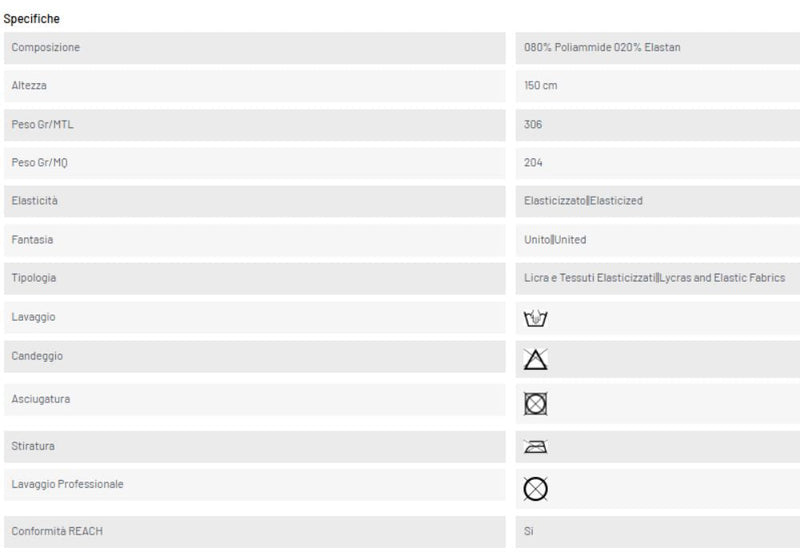Click the Peso Gr/MQ value 204

(x=533, y=163)
